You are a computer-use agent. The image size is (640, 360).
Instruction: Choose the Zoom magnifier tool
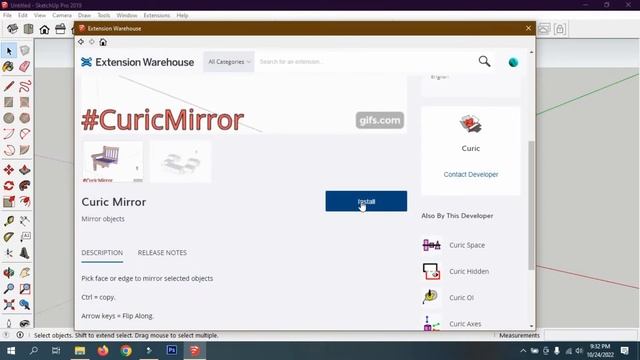click(x=9, y=289)
